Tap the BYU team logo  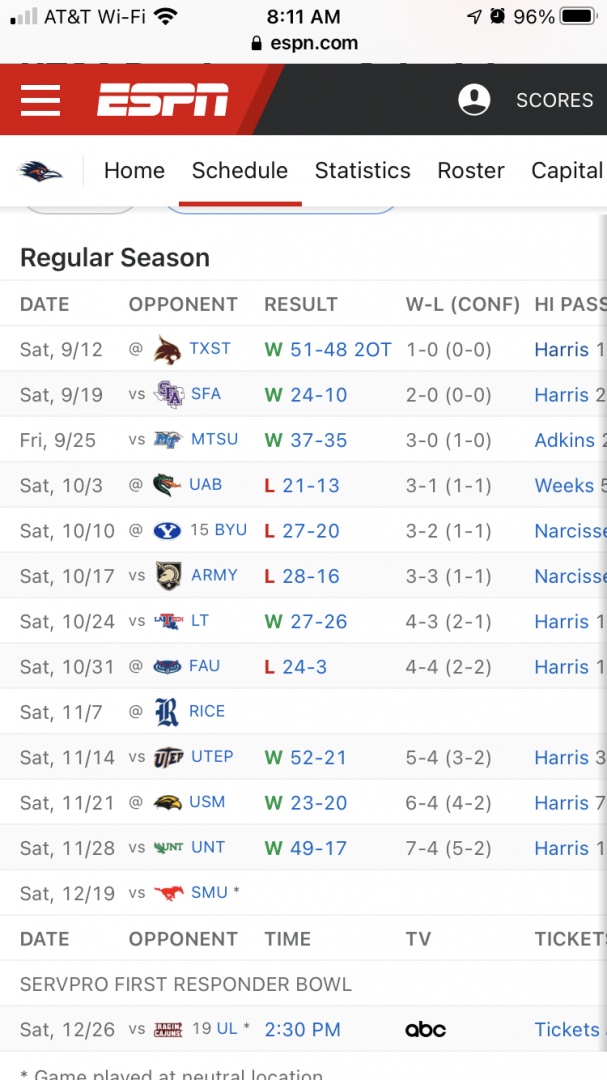point(168,531)
